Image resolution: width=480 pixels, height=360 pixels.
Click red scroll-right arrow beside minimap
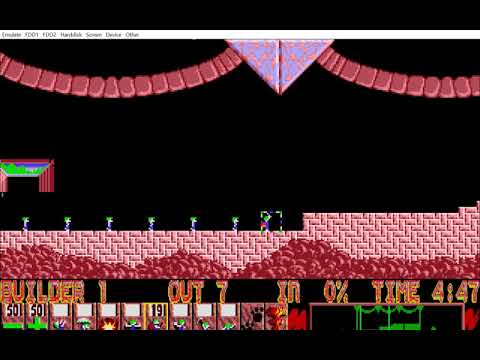(x=472, y=318)
